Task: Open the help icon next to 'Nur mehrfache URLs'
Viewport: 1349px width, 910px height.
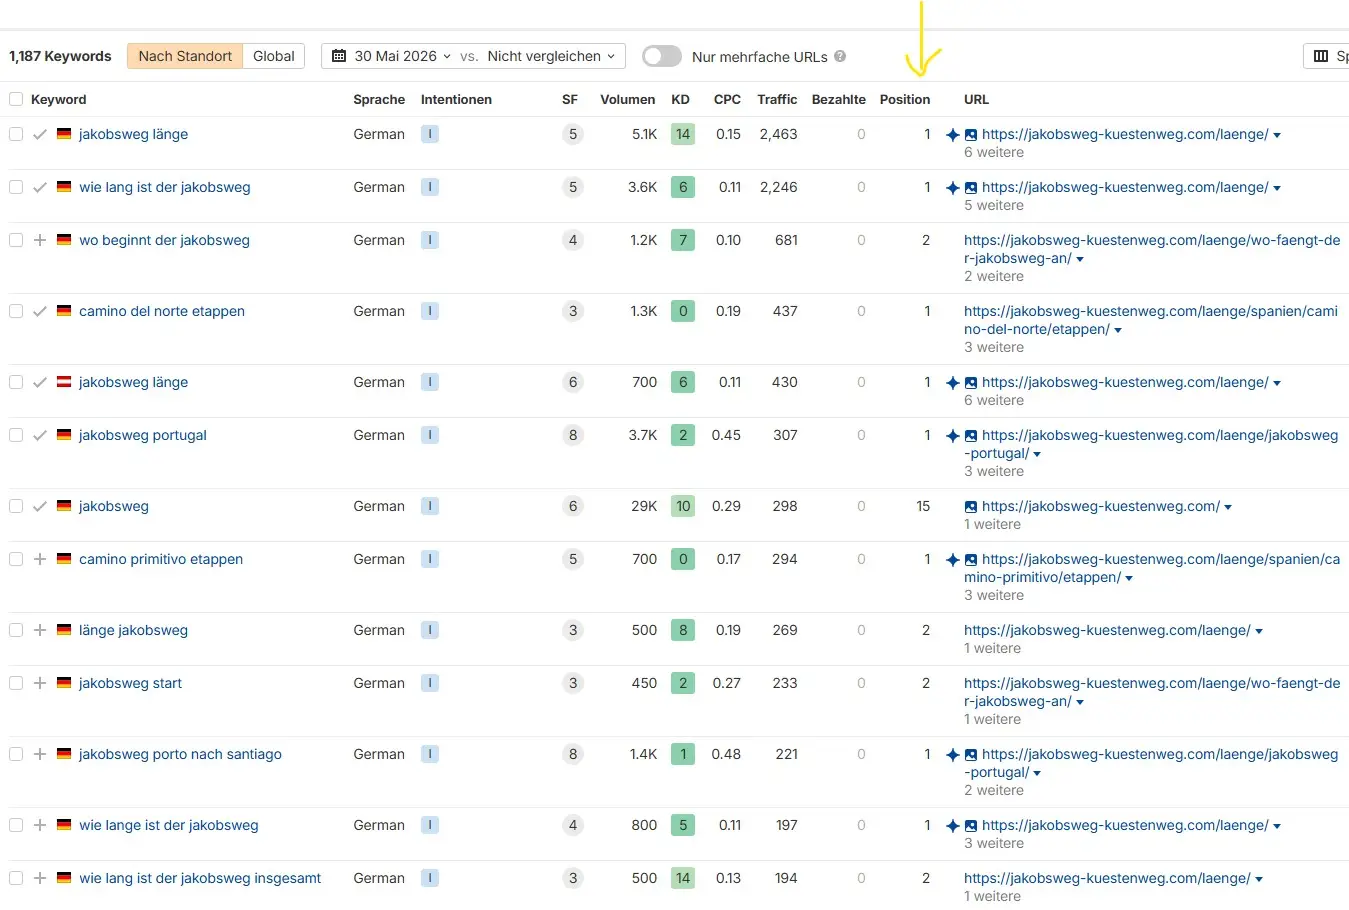Action: coord(840,56)
